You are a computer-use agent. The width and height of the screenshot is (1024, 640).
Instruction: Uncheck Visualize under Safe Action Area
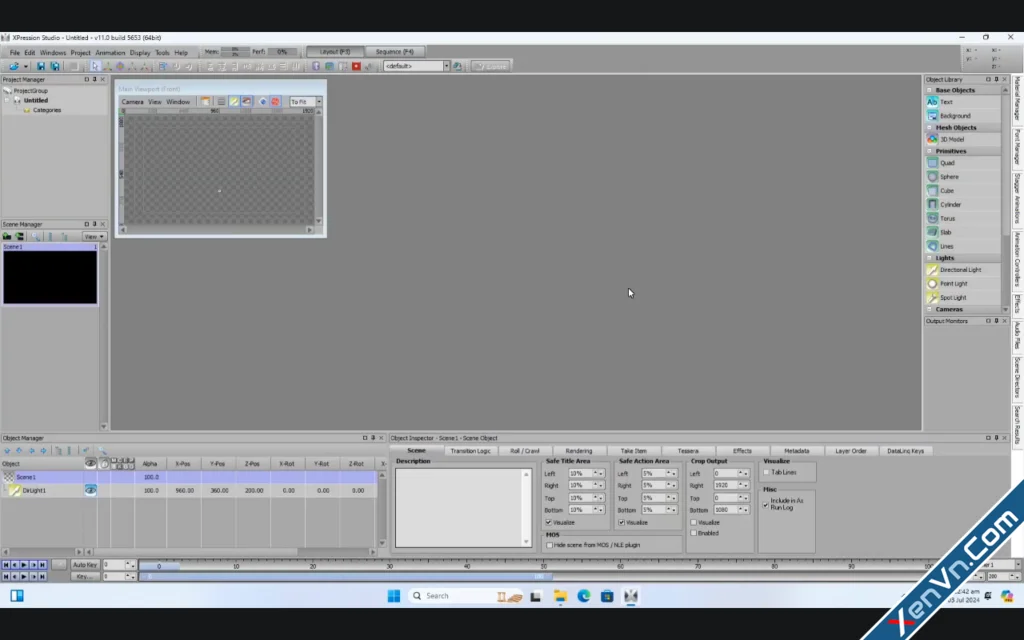tap(622, 522)
